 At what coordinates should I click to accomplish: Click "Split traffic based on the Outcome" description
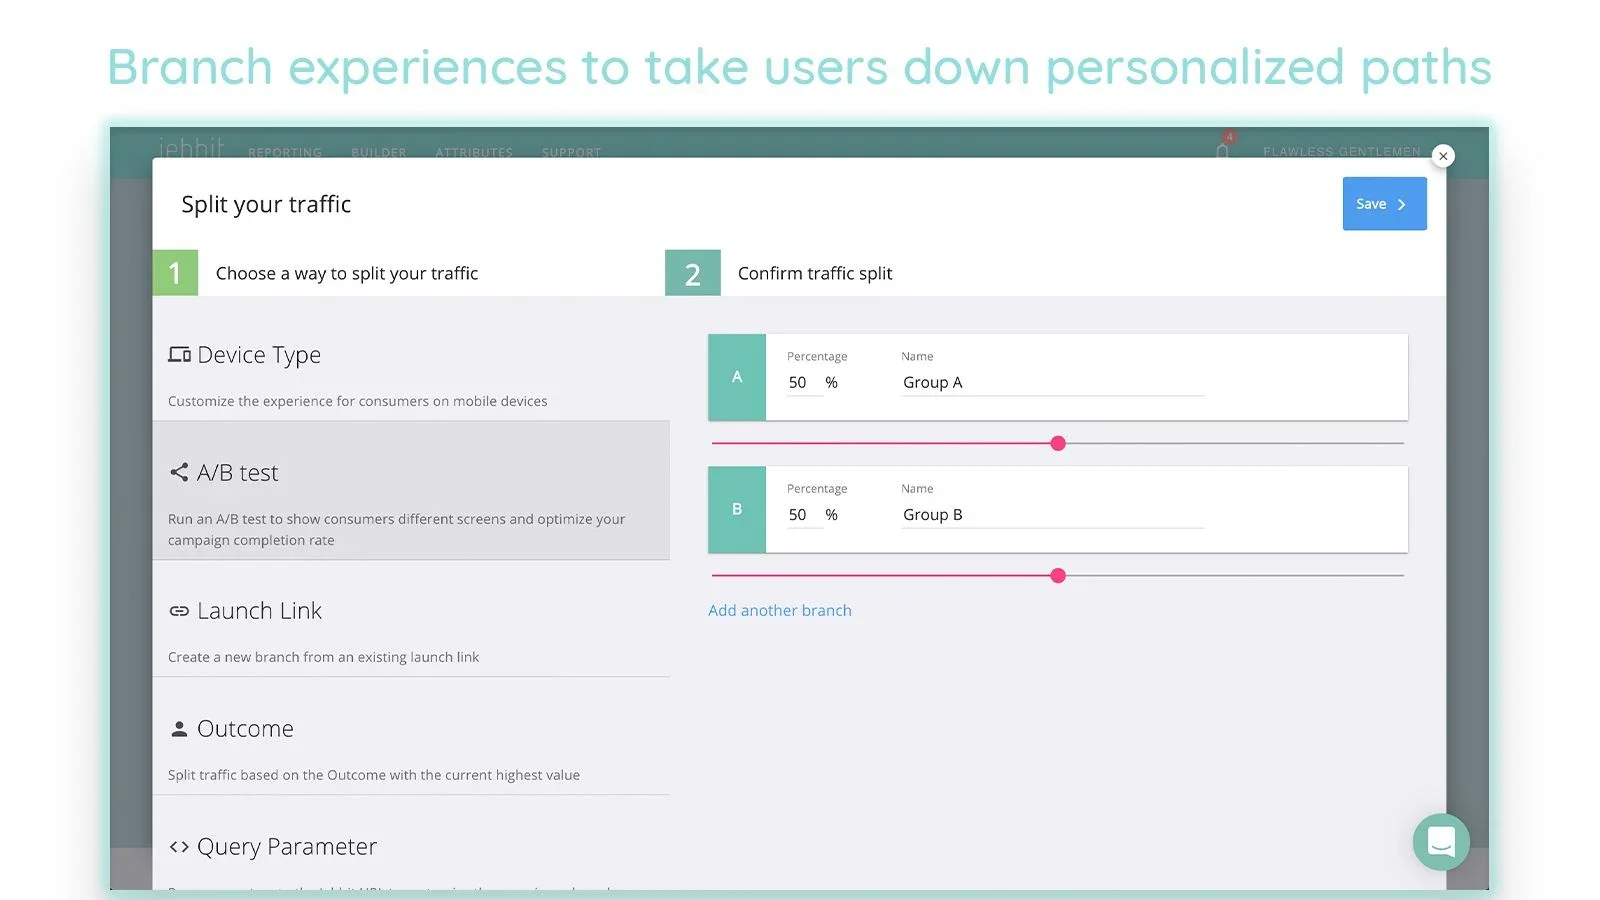pyautogui.click(x=374, y=775)
